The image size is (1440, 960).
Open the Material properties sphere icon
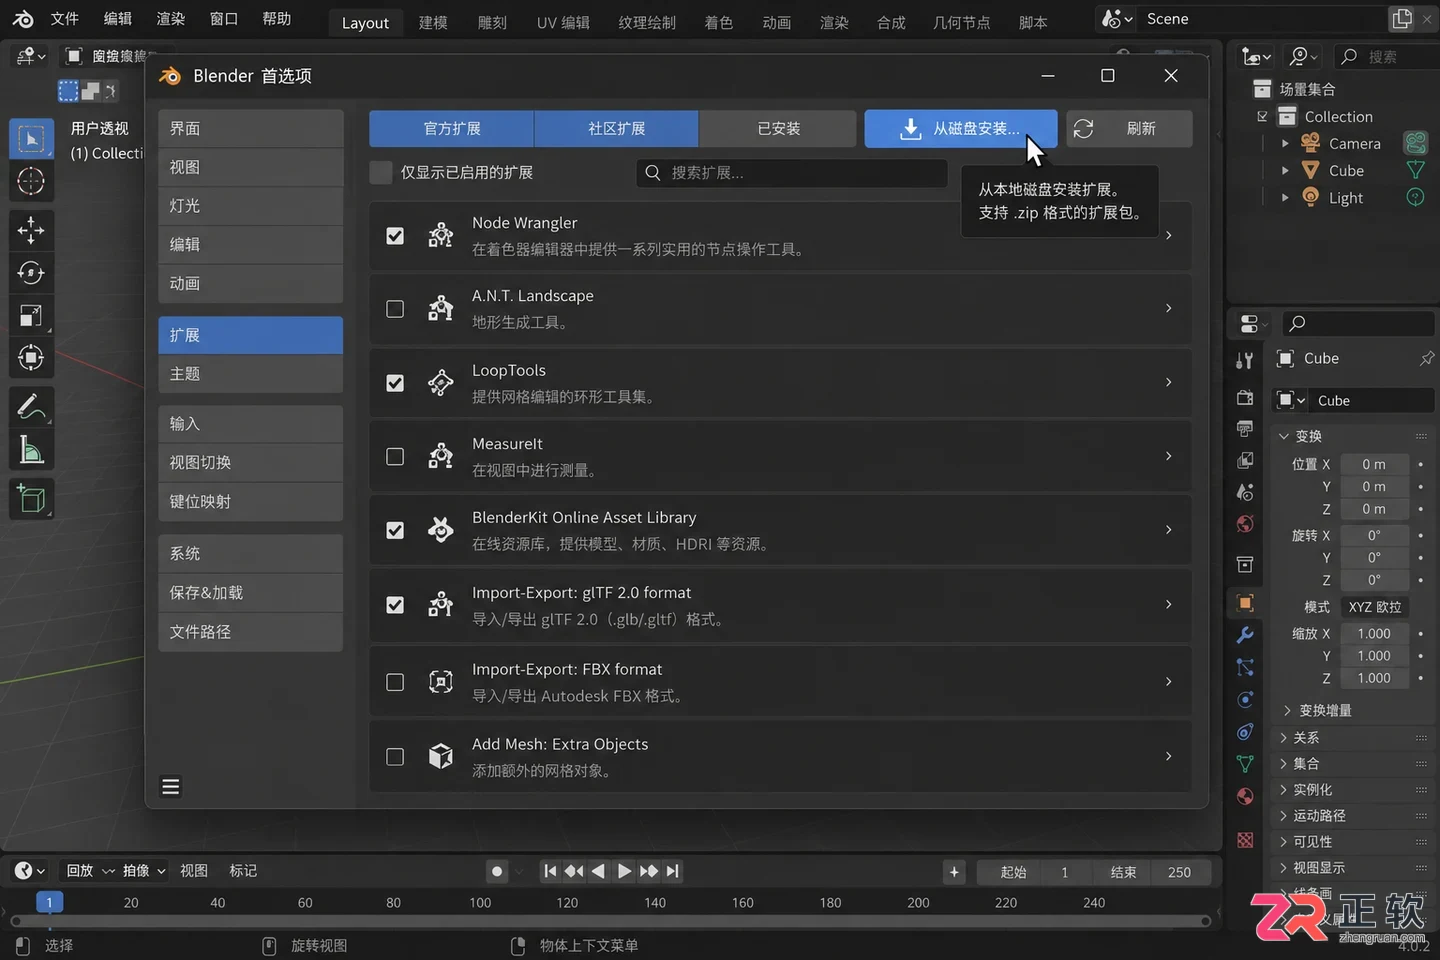click(x=1245, y=796)
